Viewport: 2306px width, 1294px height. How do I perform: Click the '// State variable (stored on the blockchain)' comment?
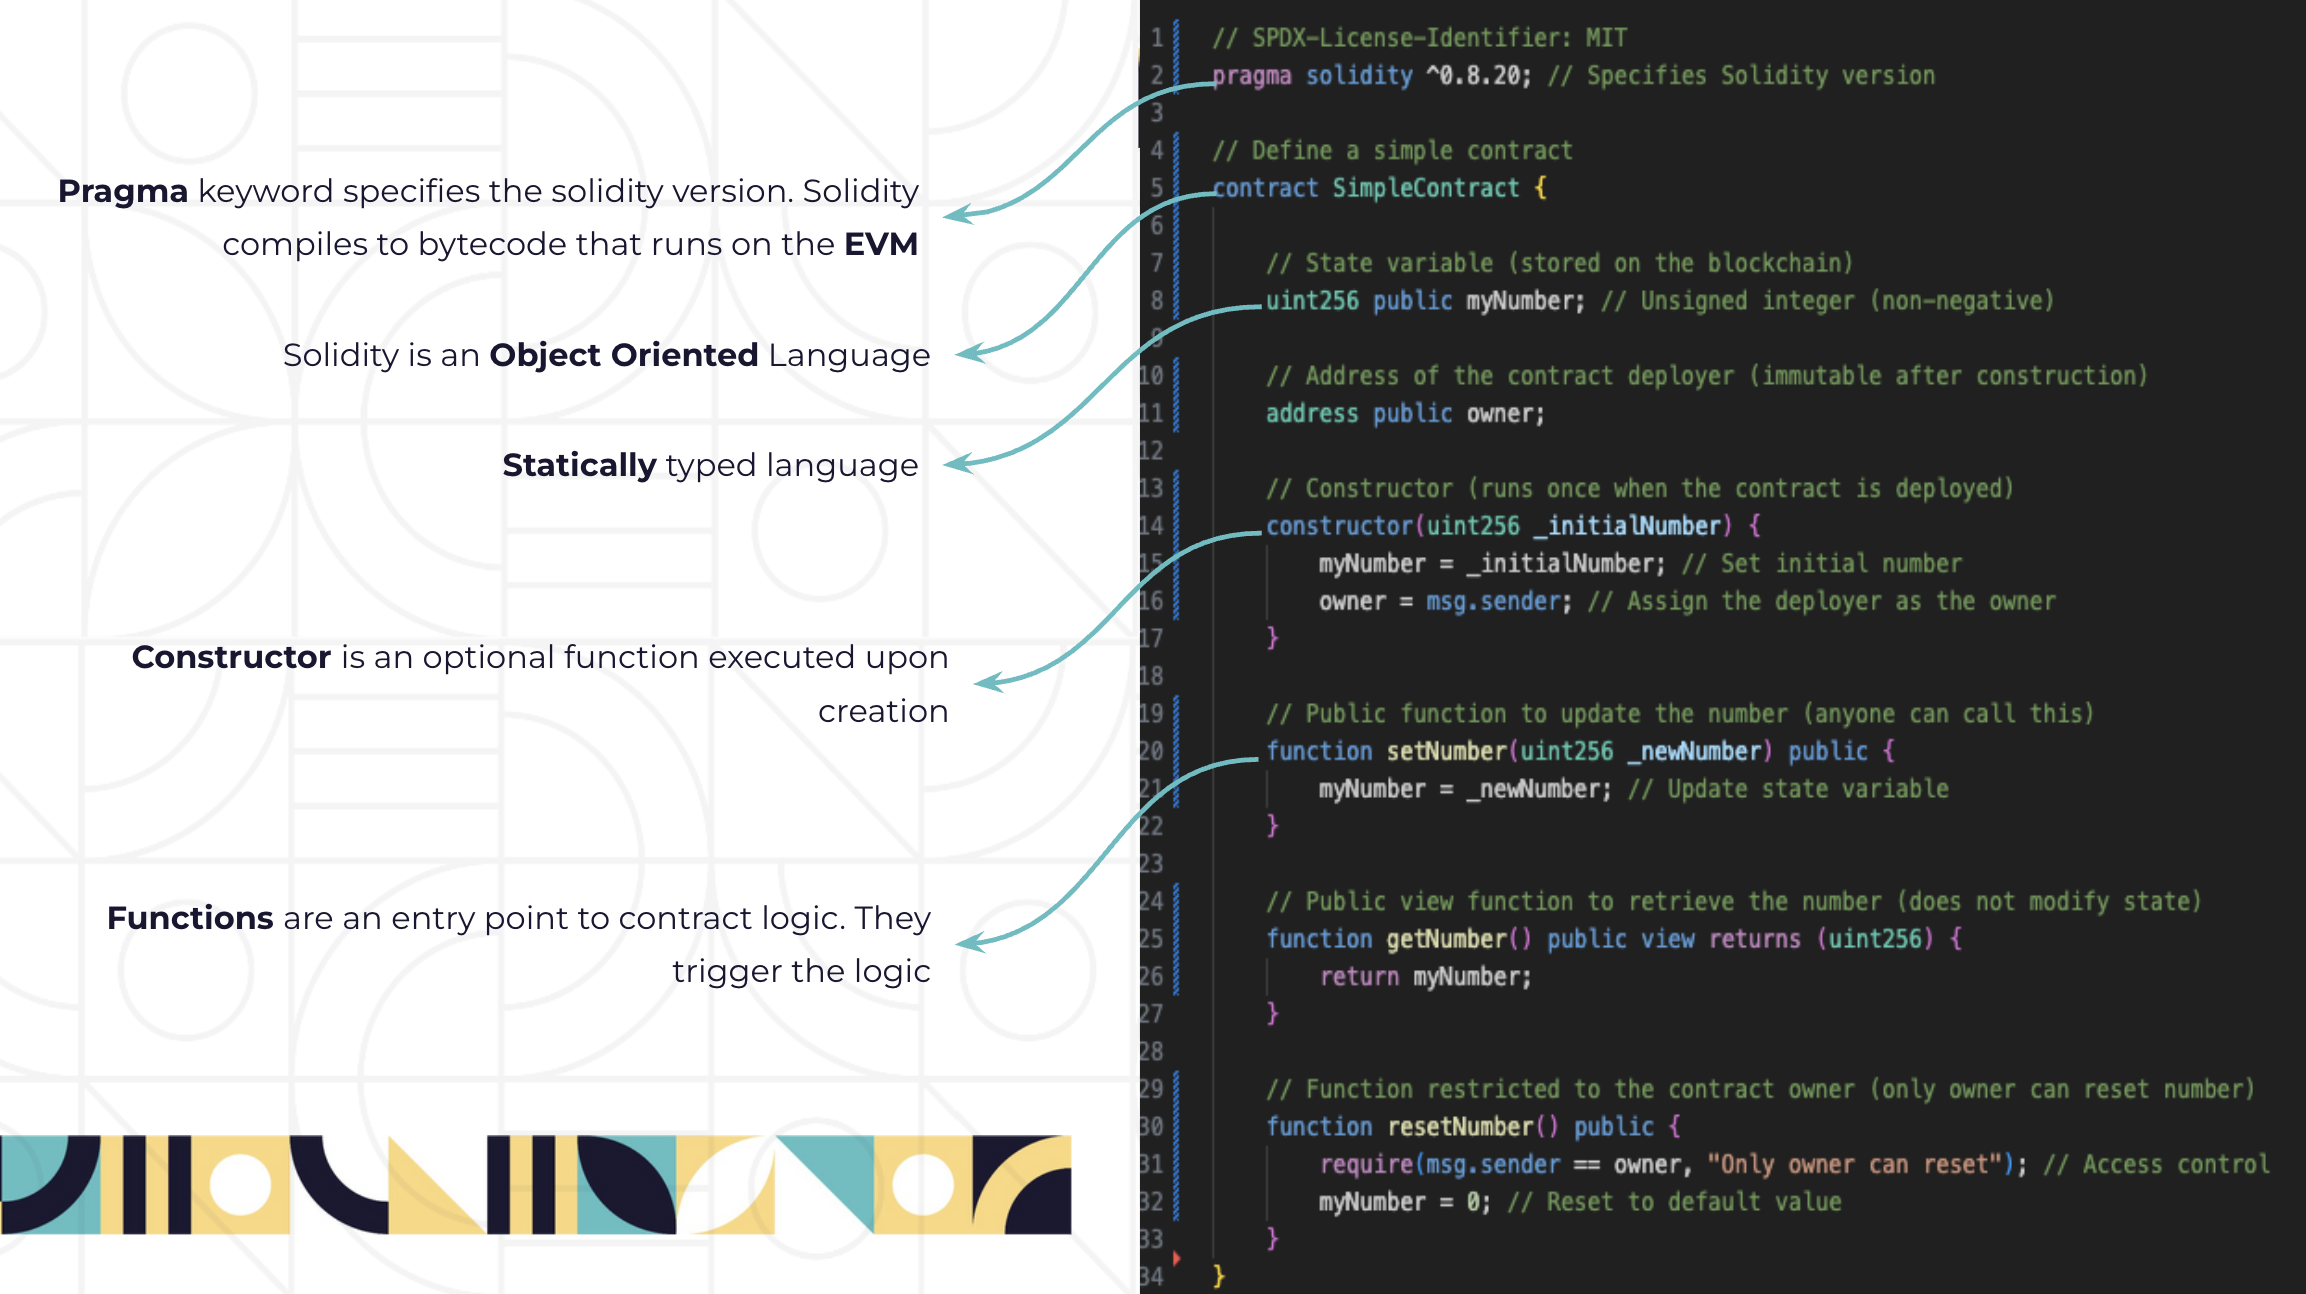coord(1559,263)
